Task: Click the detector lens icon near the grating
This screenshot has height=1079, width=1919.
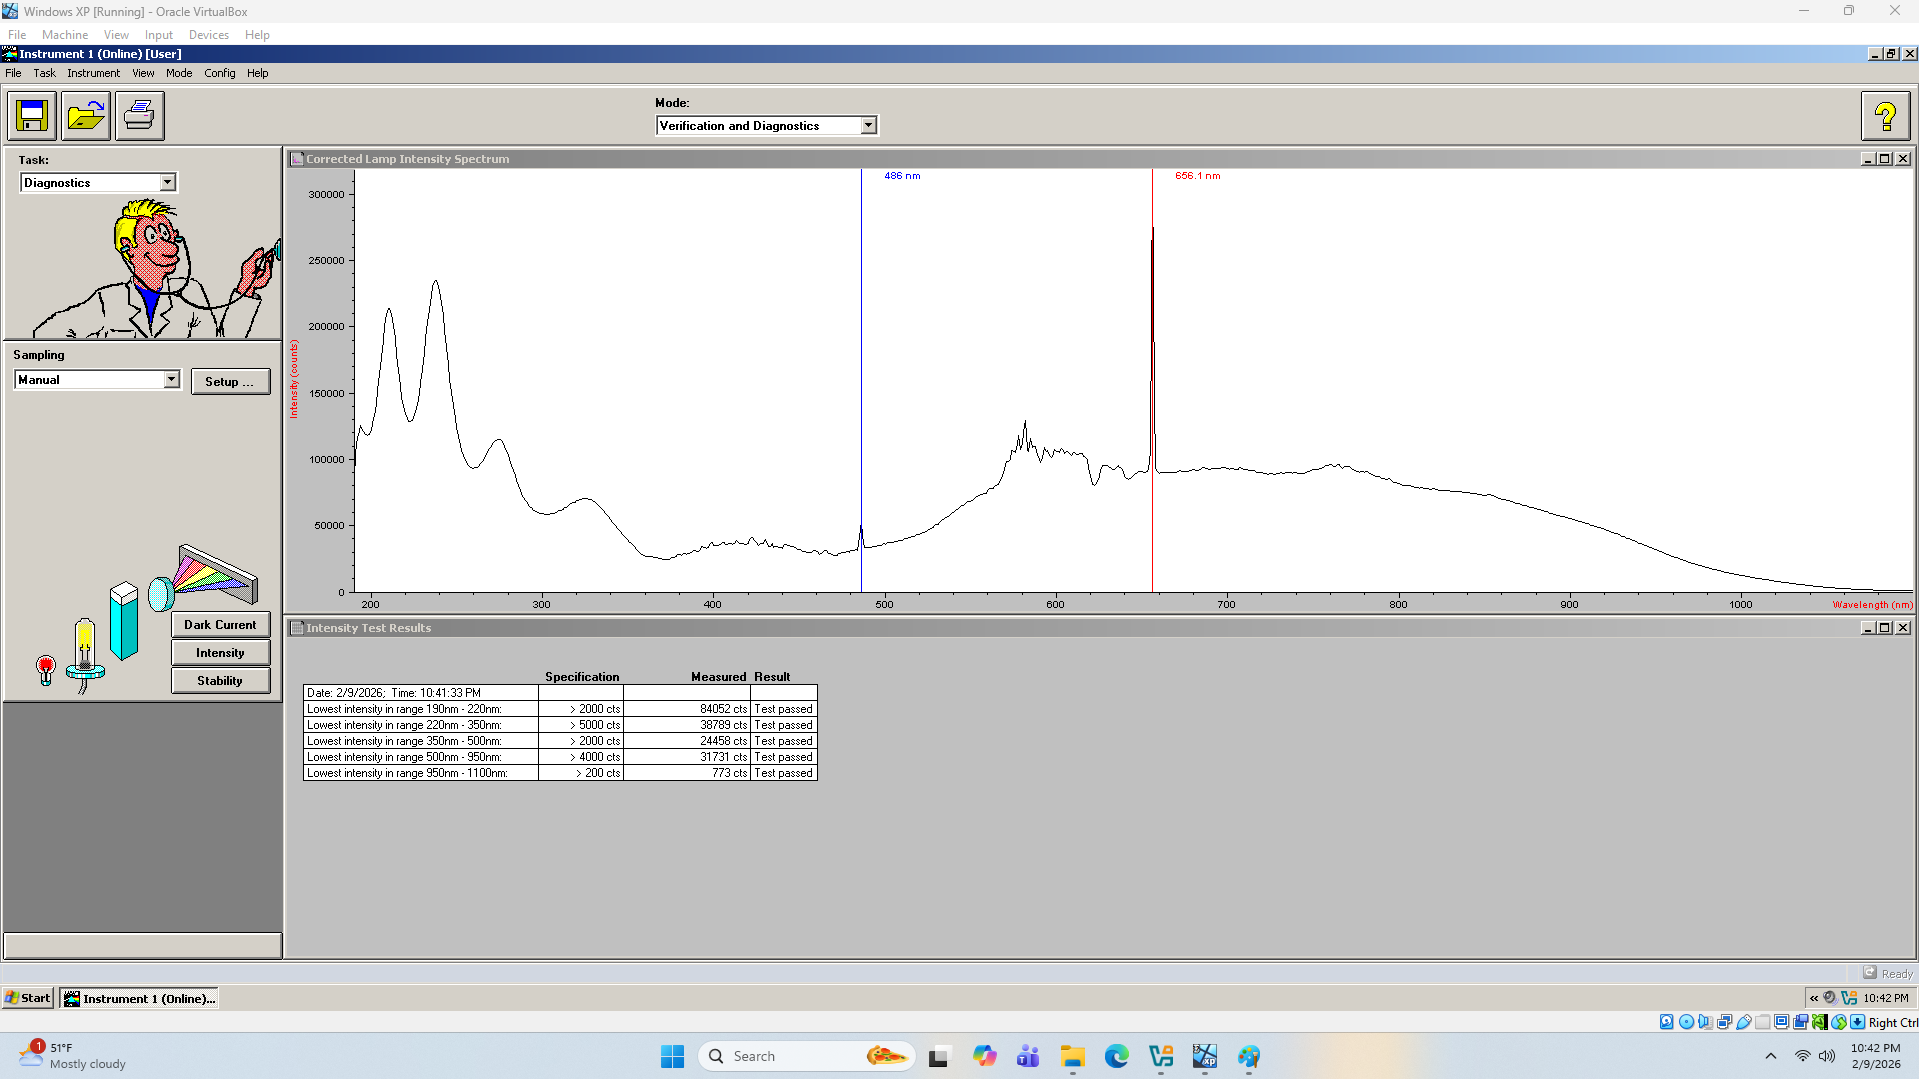Action: pos(161,594)
